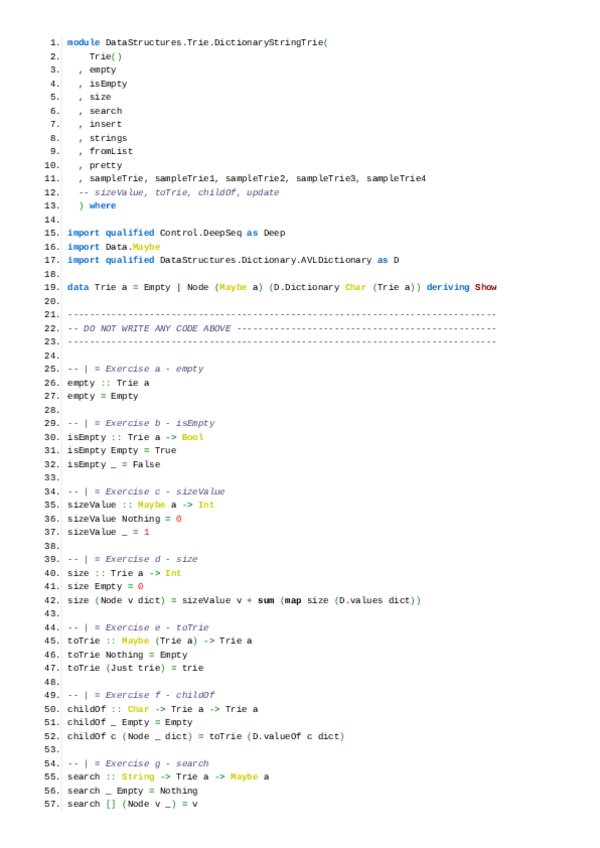Click the 'strings' export on line 8
Image resolution: width=600 pixels, height=848 pixels.
pos(108,138)
